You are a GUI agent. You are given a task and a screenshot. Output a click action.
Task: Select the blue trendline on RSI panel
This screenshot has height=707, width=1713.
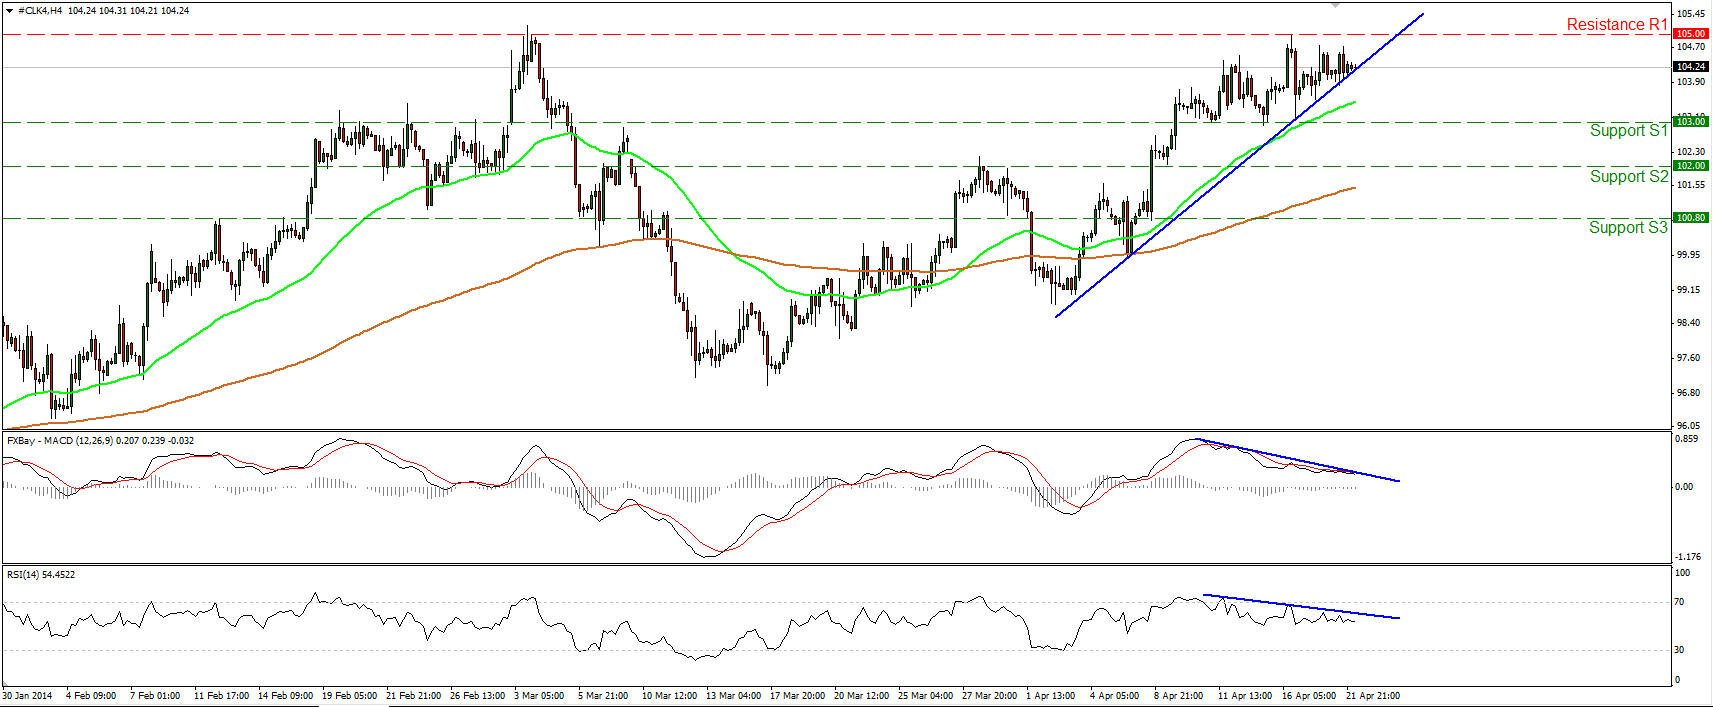click(x=1300, y=607)
